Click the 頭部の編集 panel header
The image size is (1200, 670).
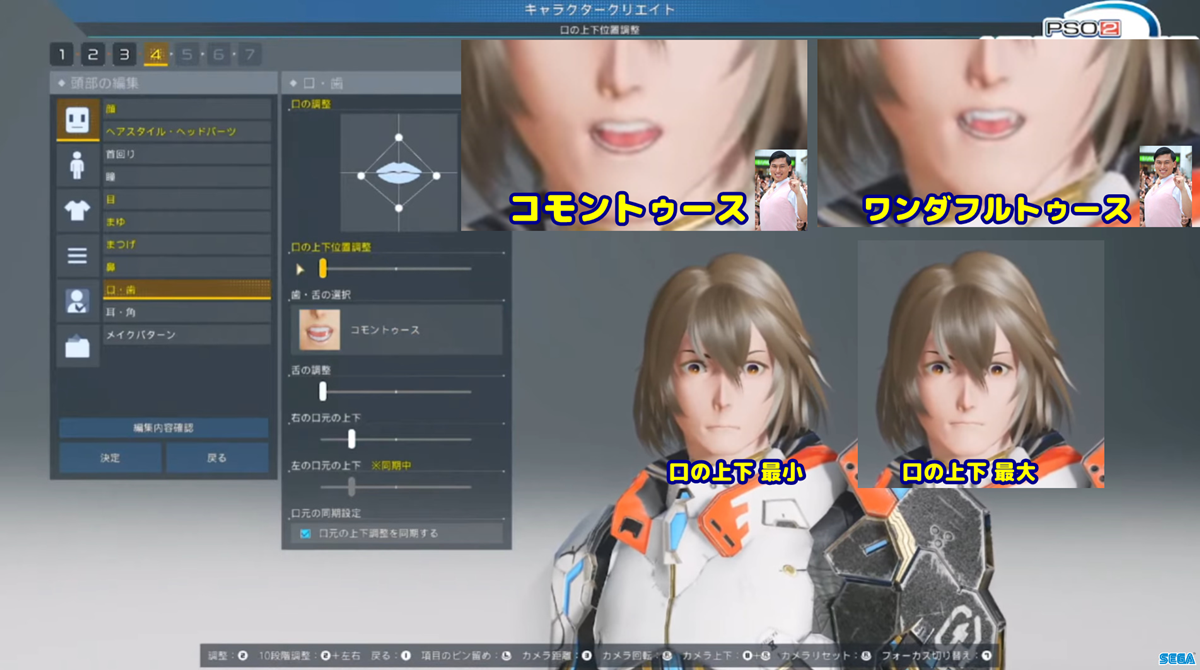click(x=164, y=82)
